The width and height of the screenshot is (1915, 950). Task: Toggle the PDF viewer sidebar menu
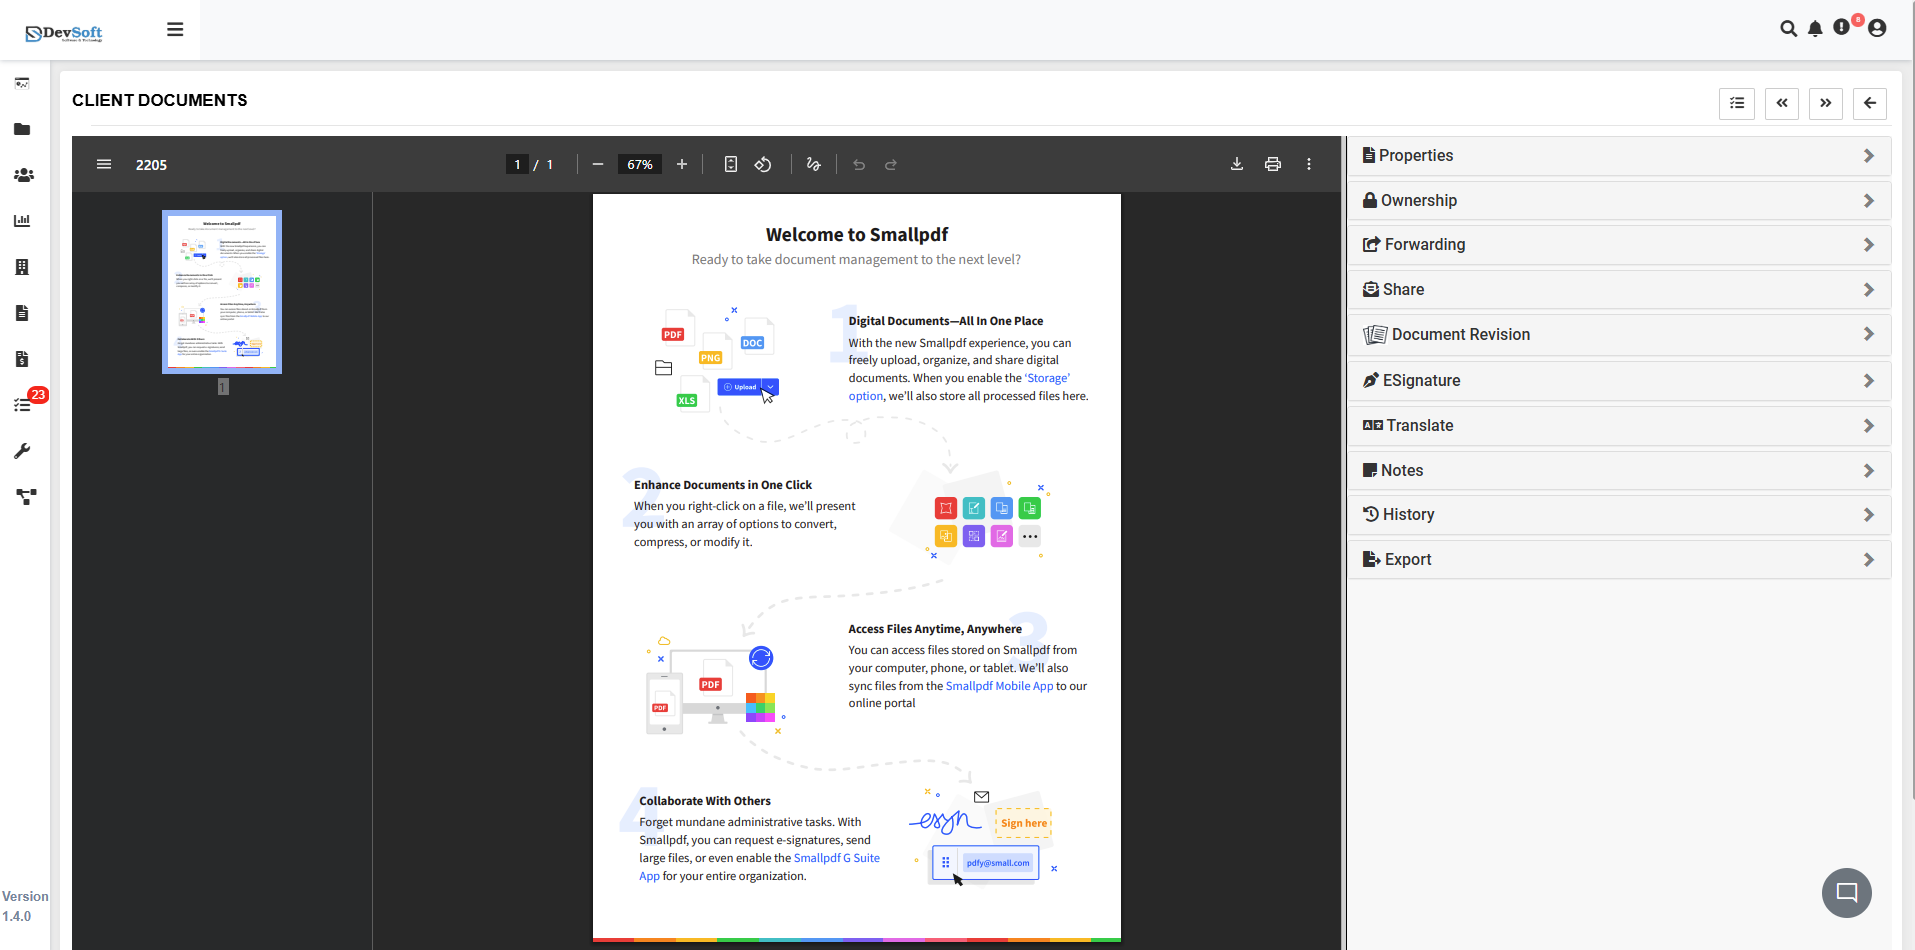coord(104,164)
